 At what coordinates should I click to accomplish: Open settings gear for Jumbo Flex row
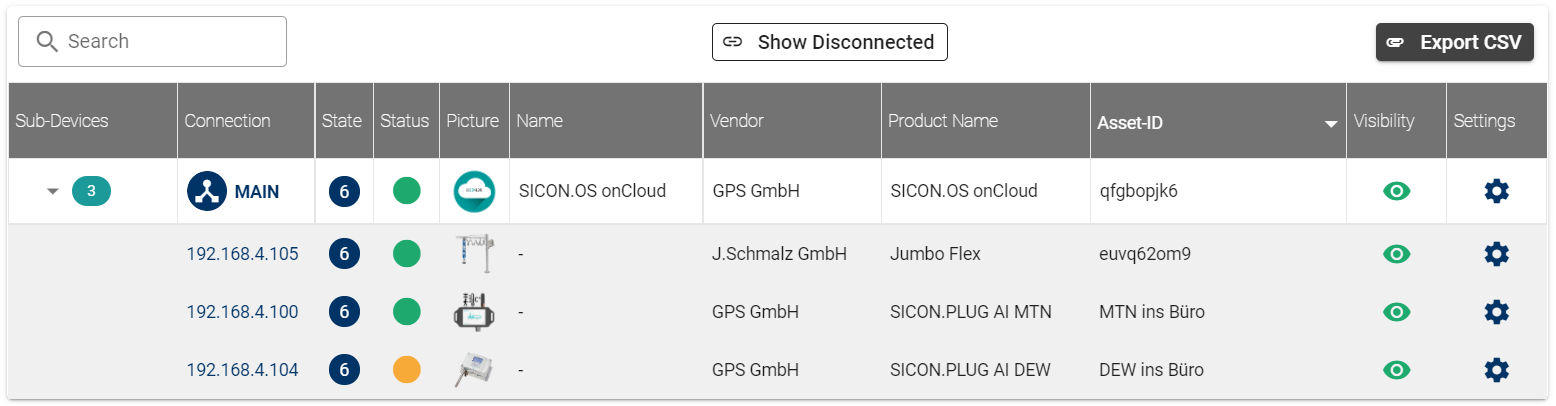pyautogui.click(x=1496, y=254)
